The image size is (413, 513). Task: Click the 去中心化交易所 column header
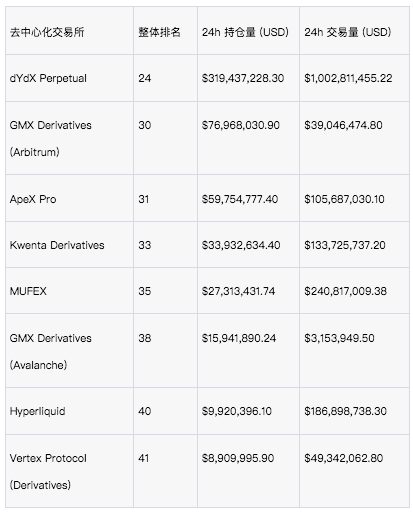click(x=47, y=32)
